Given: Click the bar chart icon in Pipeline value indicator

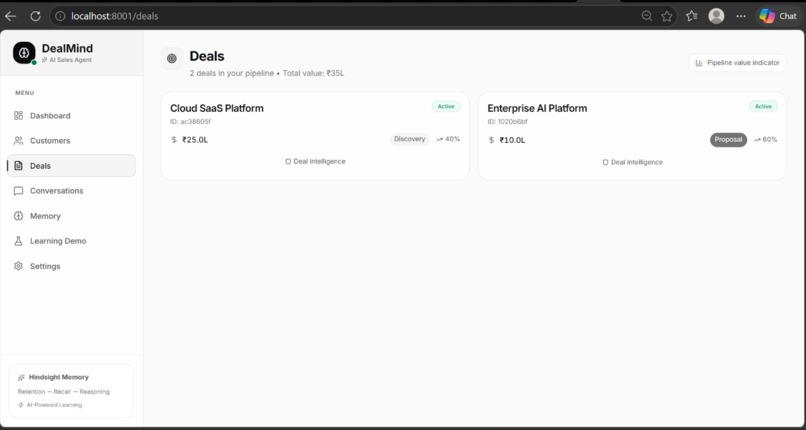Looking at the screenshot, I should point(699,63).
